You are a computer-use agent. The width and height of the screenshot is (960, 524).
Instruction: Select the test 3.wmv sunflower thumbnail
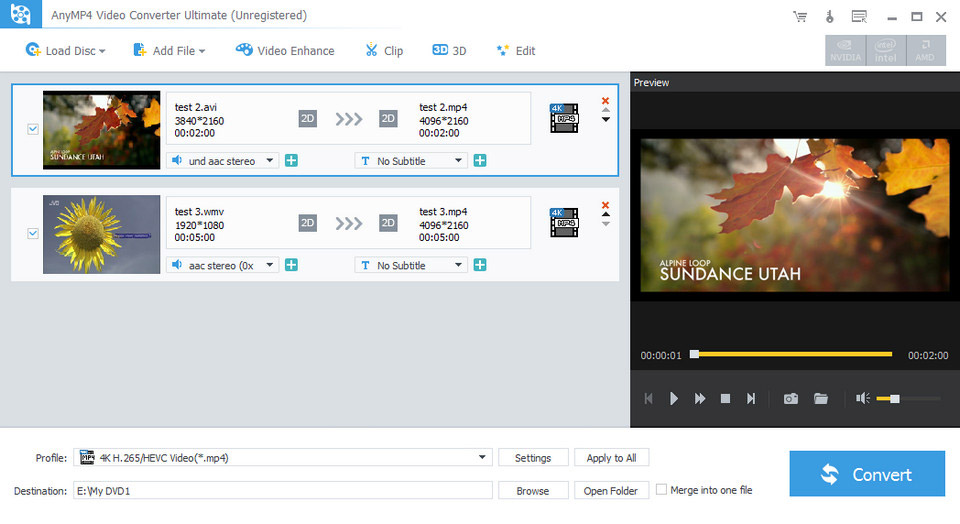(x=102, y=234)
